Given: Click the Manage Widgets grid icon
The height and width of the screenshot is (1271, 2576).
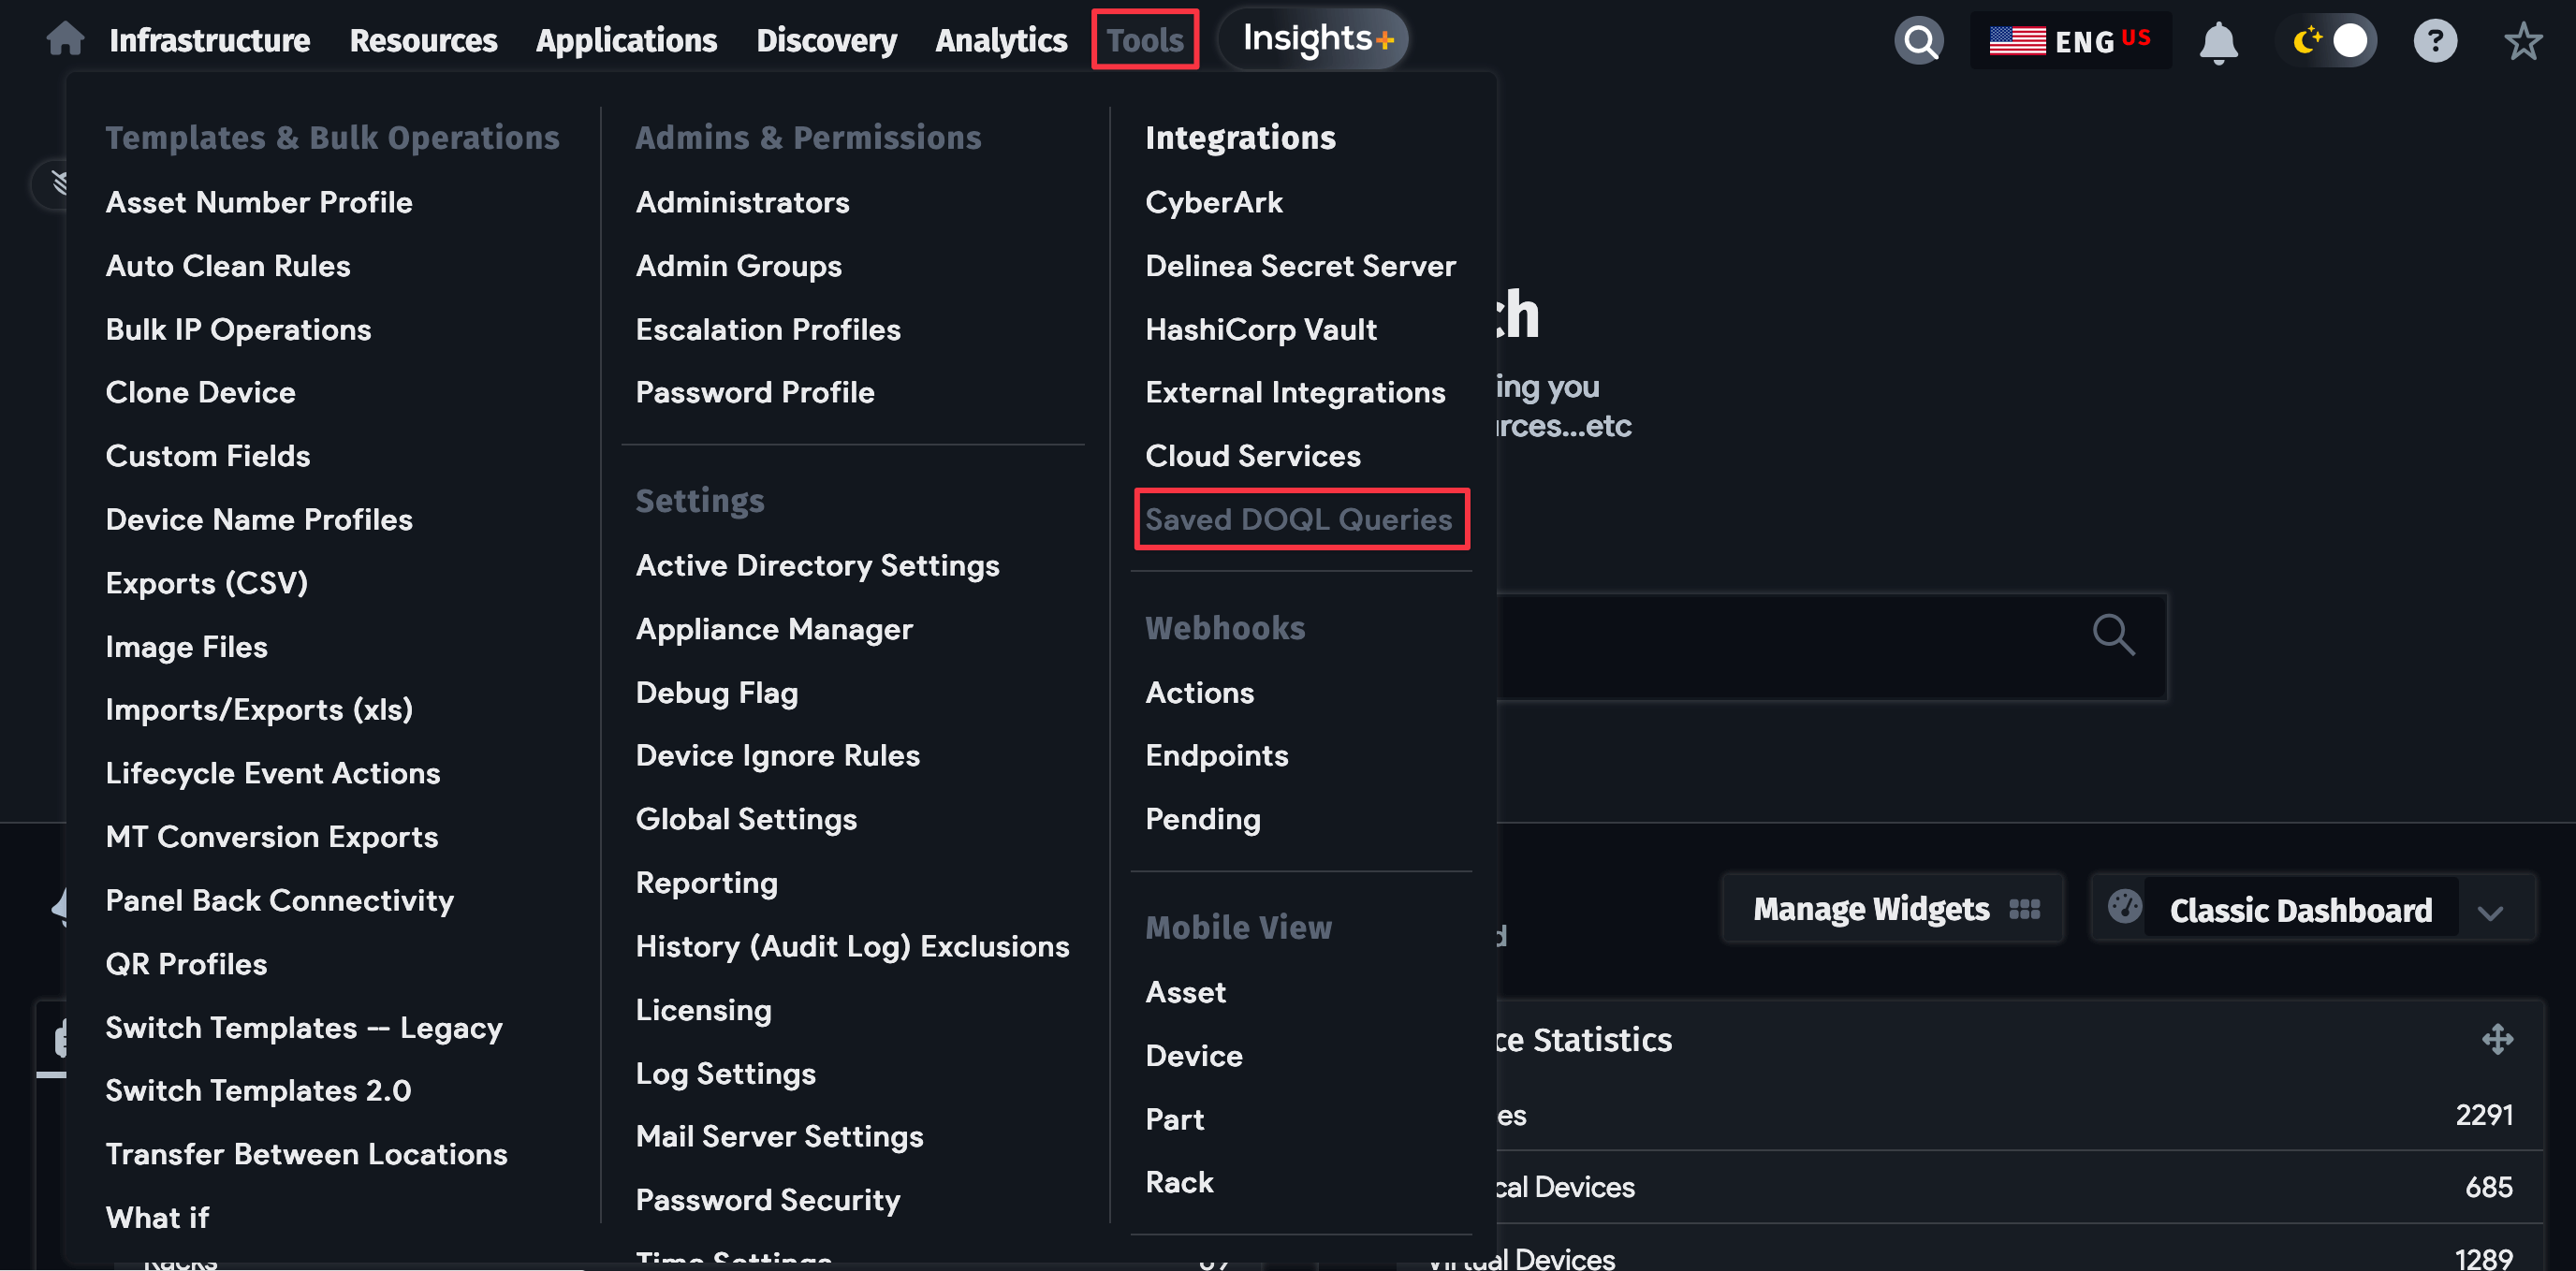Looking at the screenshot, I should (2025, 909).
